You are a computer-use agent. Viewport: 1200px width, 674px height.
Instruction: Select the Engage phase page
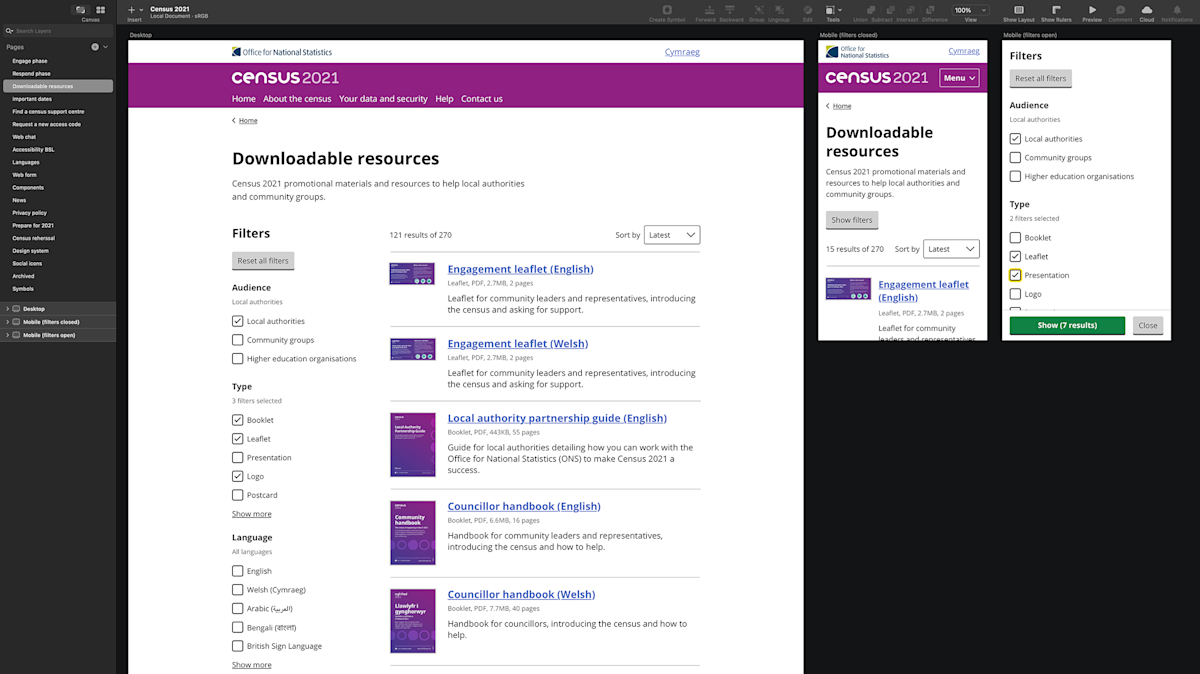point(30,61)
